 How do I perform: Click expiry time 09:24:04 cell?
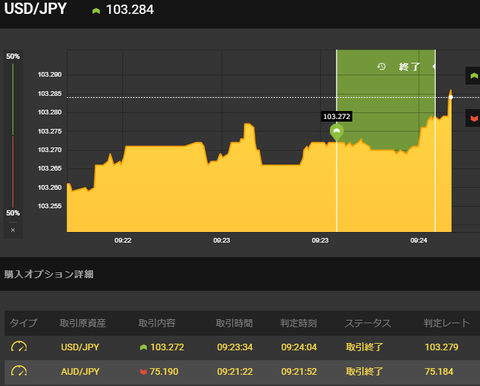click(299, 347)
